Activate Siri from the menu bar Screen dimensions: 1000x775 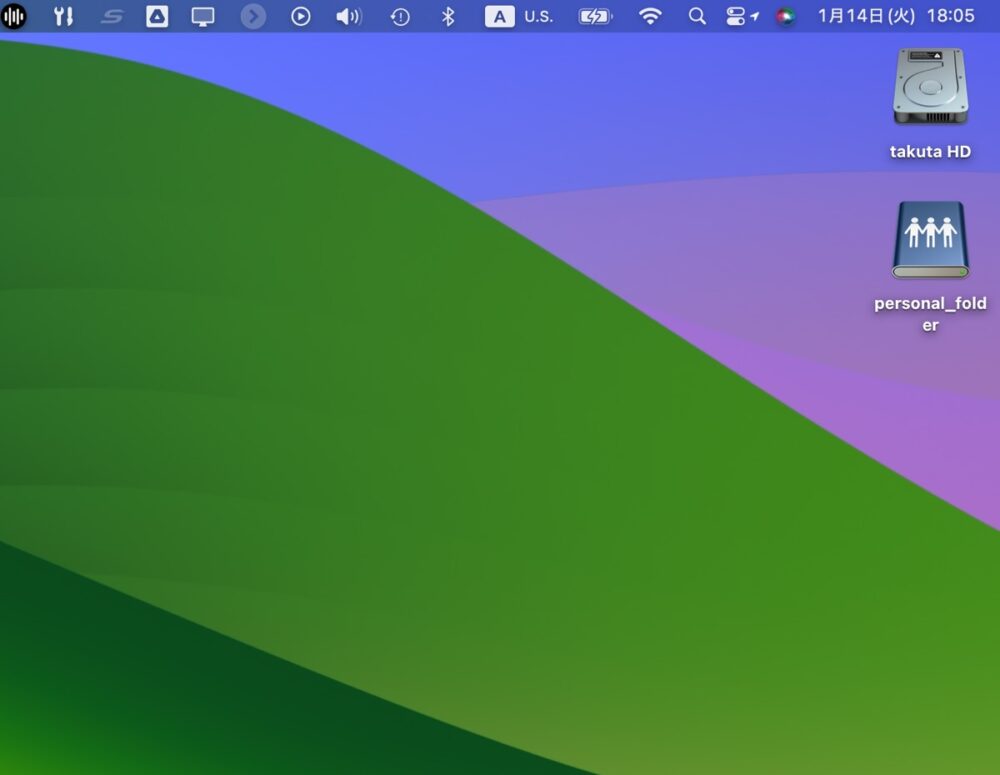[786, 16]
